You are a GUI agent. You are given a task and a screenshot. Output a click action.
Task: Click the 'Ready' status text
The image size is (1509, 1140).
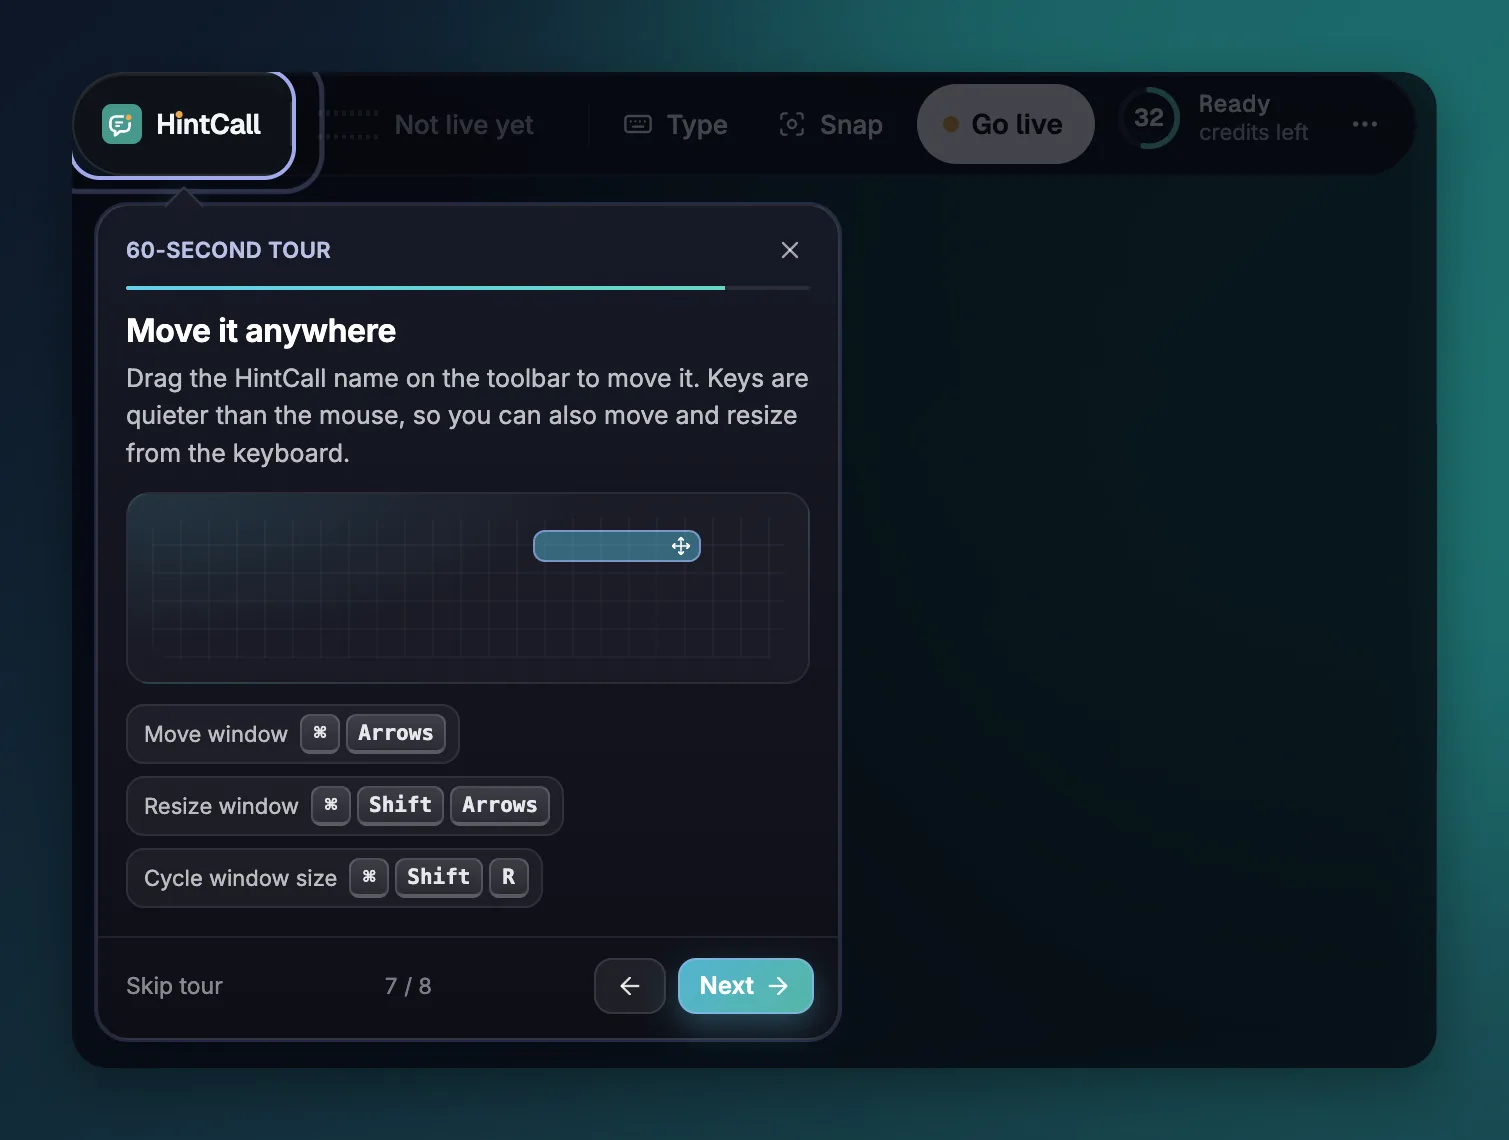[1234, 104]
